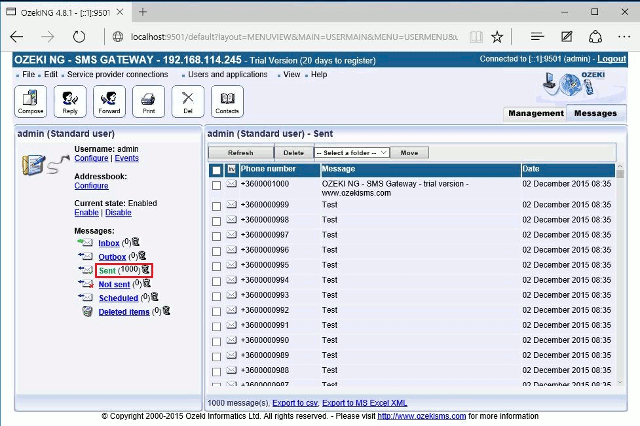Click the Deleted items bin icon
Image resolution: width=640 pixels, height=426 pixels.
[87, 311]
